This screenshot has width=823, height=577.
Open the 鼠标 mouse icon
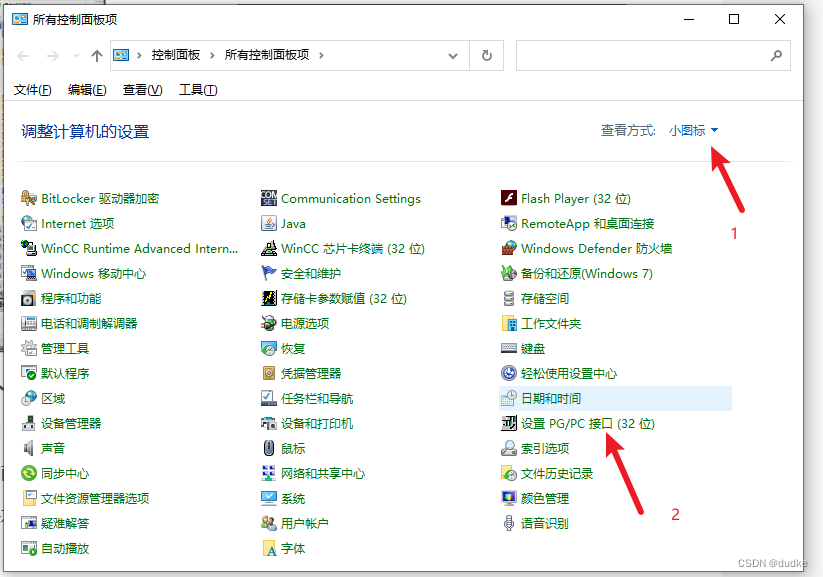(x=269, y=448)
